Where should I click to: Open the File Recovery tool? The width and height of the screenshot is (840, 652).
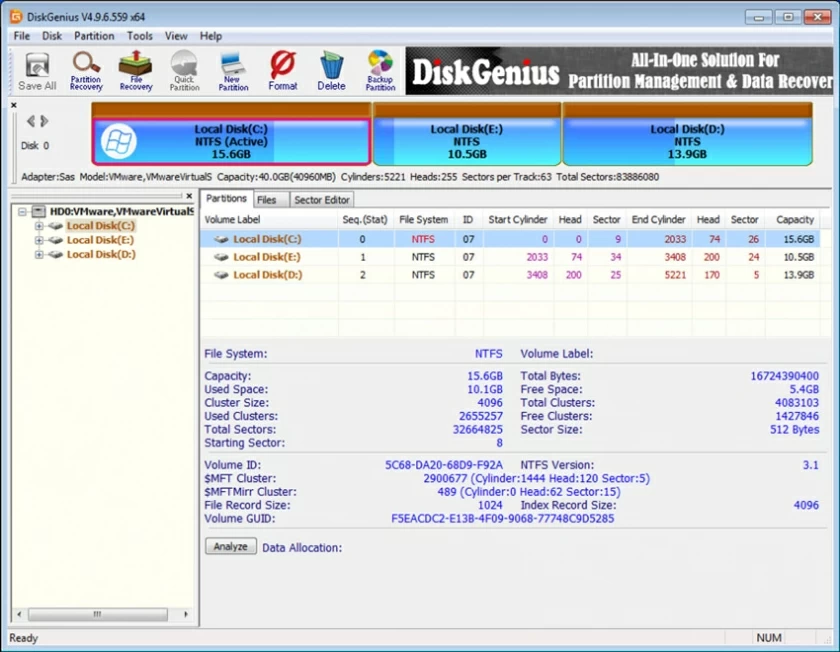135,68
